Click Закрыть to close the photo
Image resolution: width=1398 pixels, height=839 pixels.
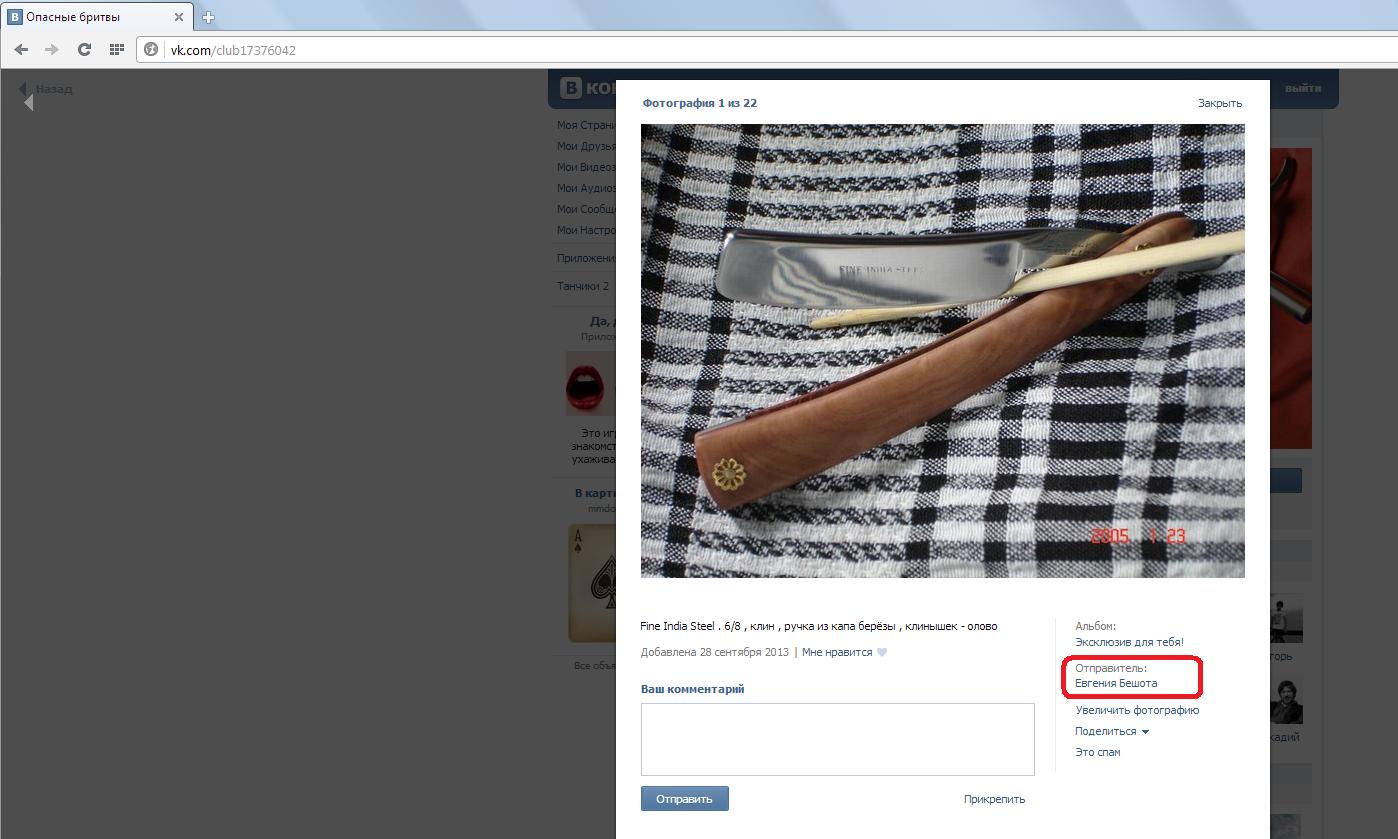(x=1219, y=103)
